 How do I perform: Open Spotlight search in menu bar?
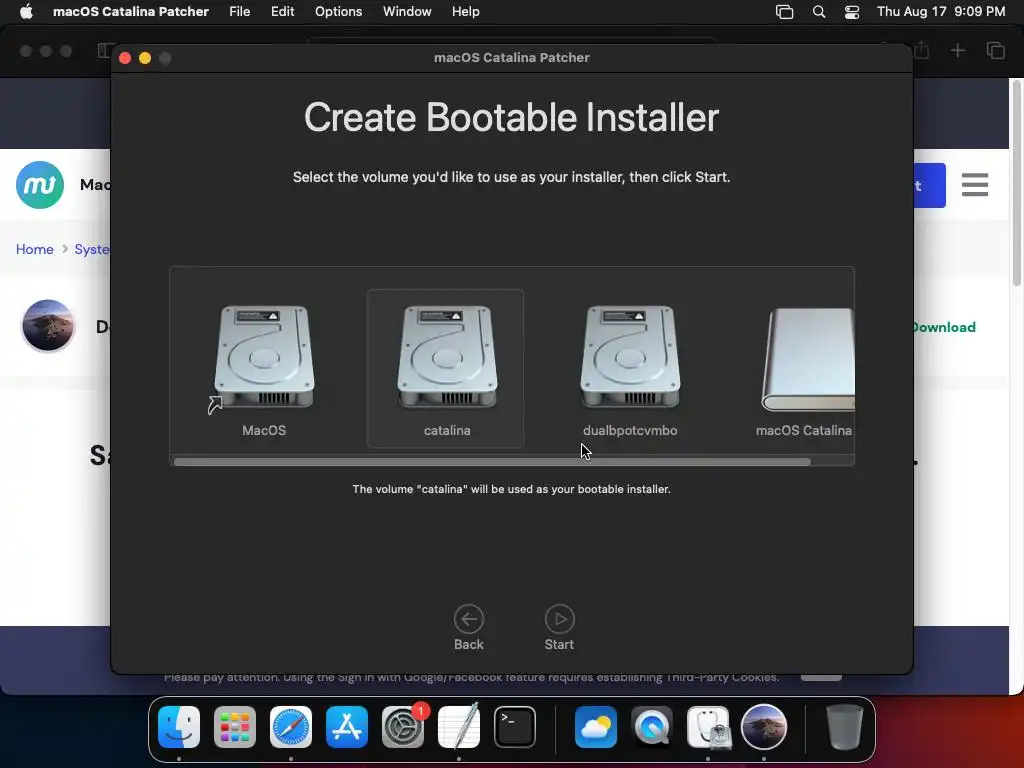pos(818,12)
